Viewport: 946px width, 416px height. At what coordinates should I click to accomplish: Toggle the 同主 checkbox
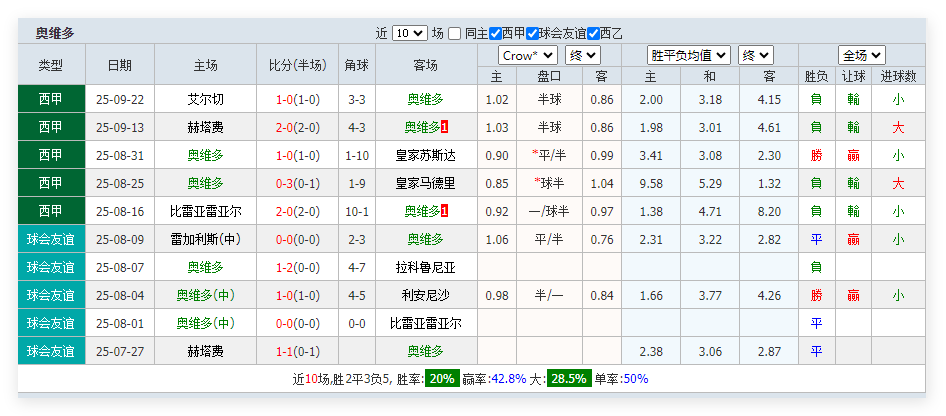[x=455, y=33]
